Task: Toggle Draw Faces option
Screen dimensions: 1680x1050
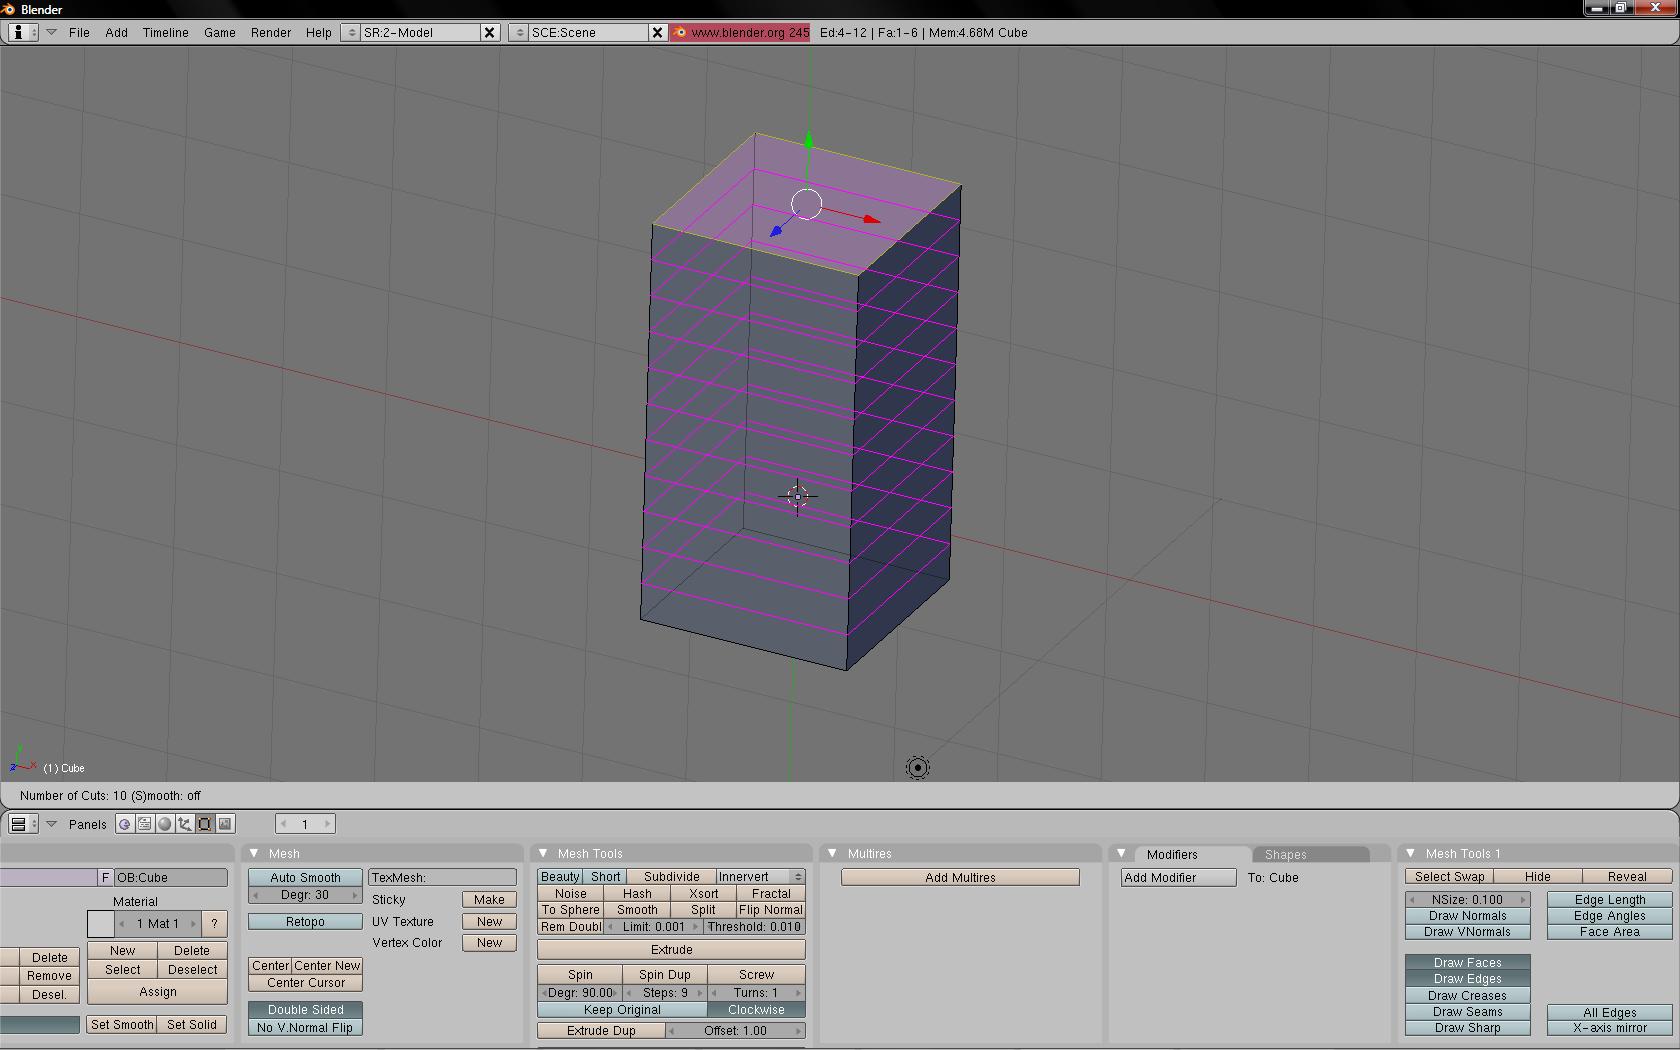Action: point(1467,962)
